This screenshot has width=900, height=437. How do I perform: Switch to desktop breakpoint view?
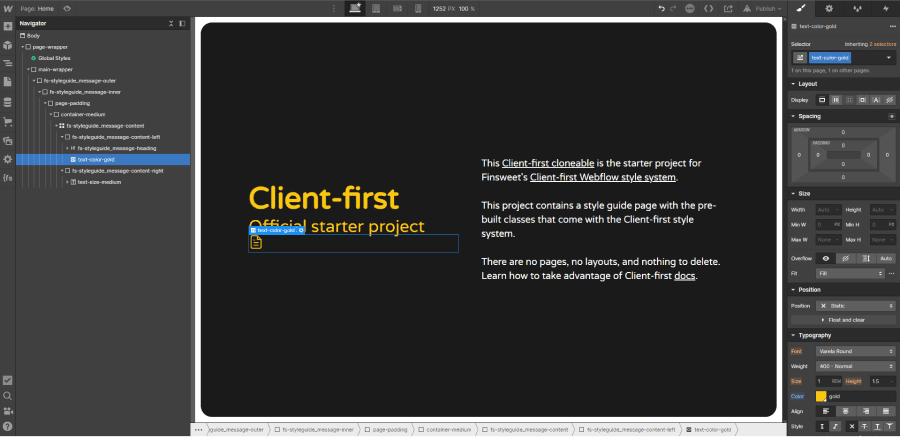[355, 9]
